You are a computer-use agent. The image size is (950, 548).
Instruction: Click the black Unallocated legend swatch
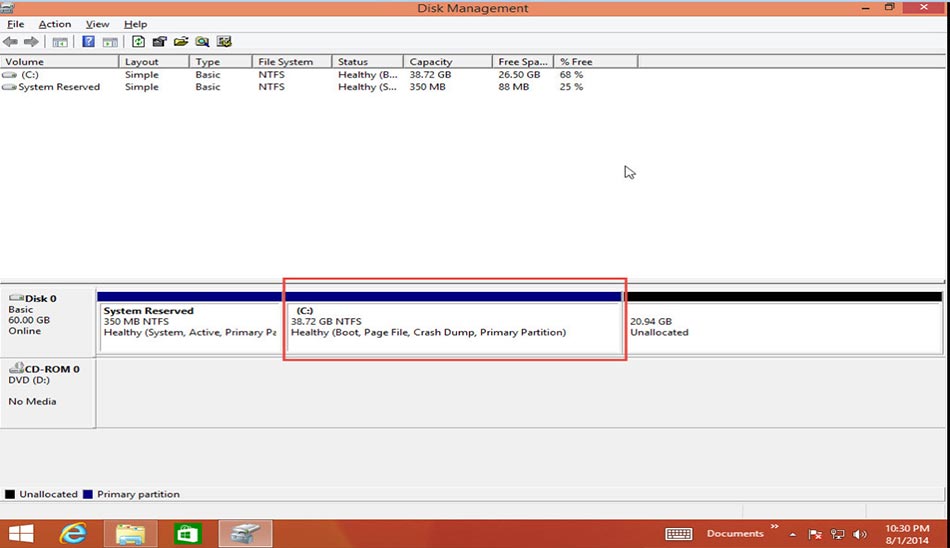10,494
